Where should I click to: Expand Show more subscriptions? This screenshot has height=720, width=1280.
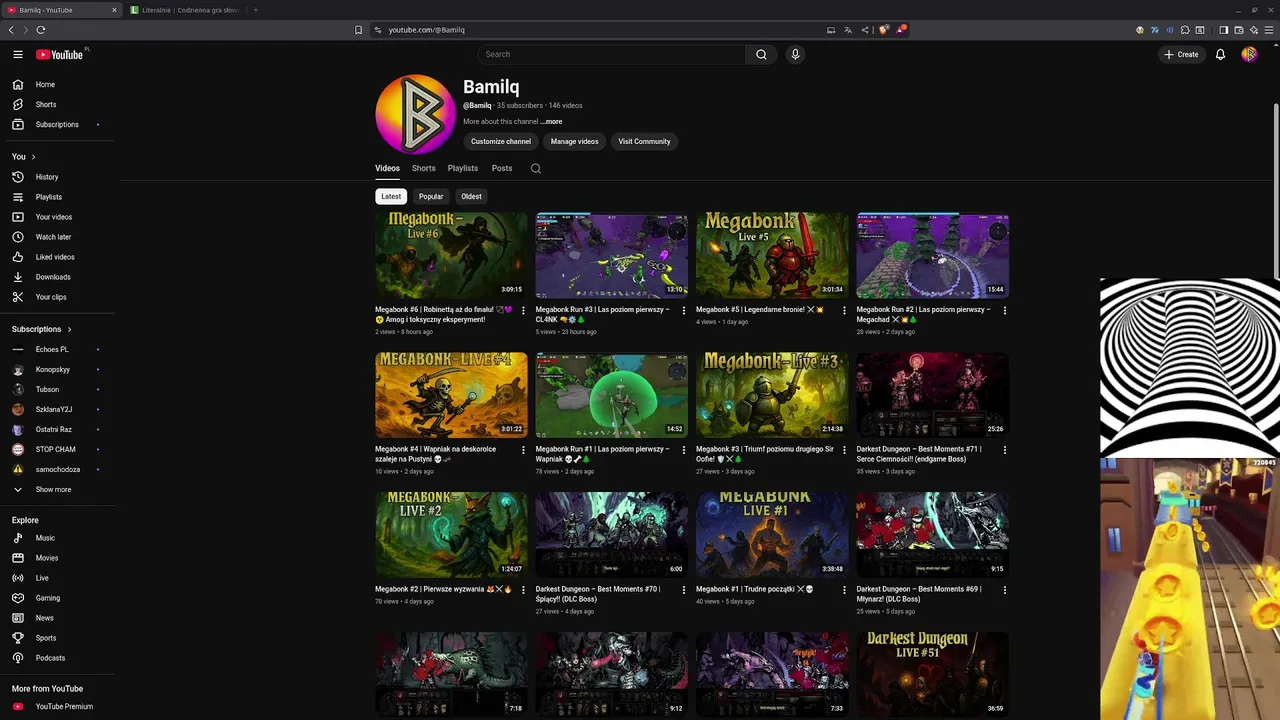59,490
